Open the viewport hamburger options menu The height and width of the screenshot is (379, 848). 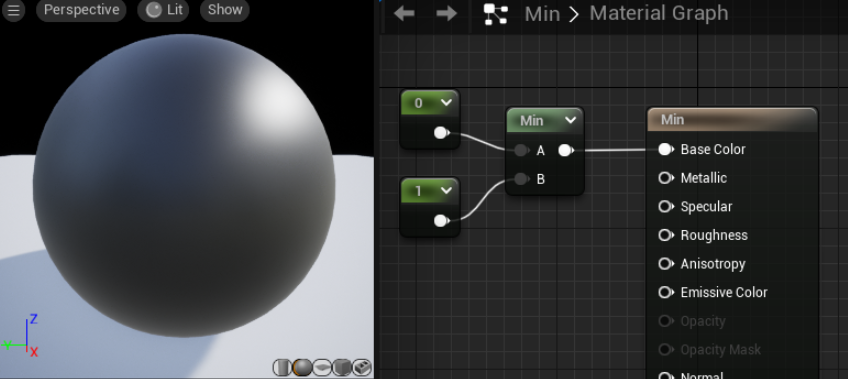pos(14,10)
